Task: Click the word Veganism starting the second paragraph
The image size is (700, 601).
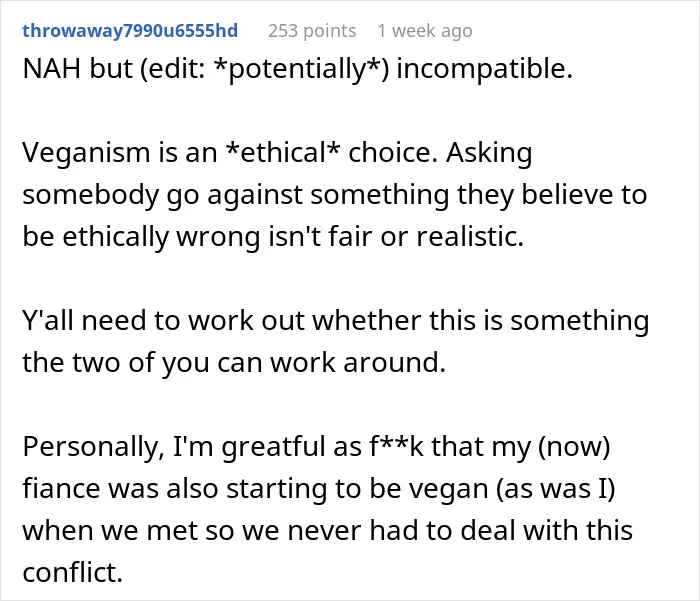Action: (87, 153)
